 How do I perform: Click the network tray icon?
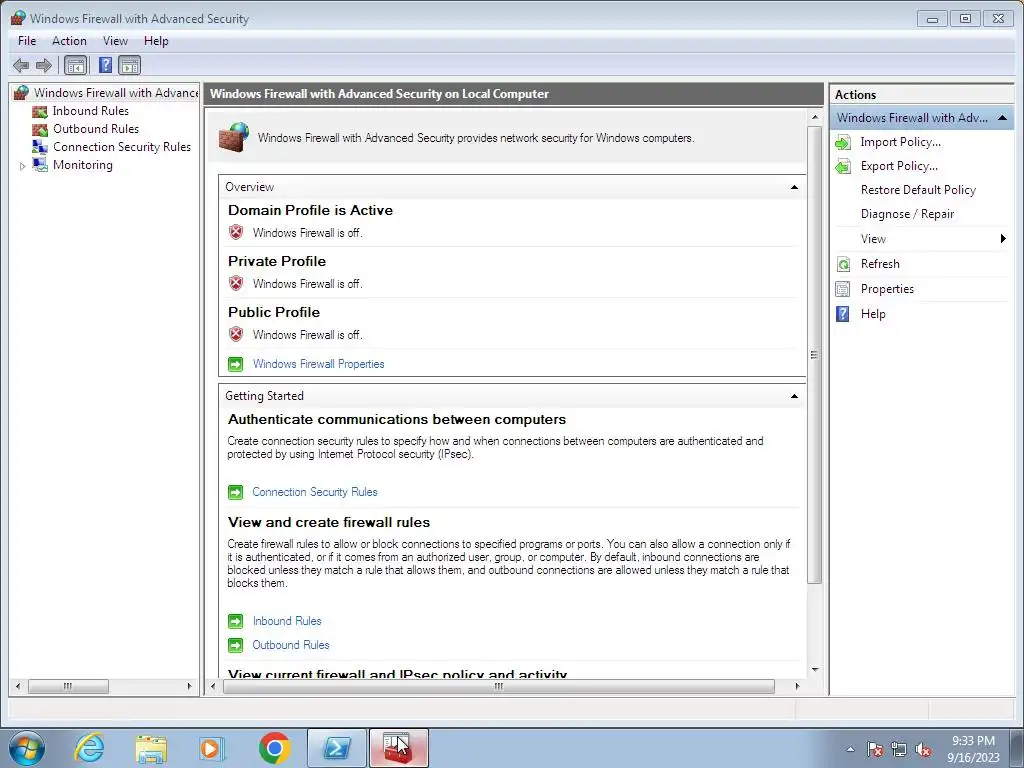tap(899, 749)
